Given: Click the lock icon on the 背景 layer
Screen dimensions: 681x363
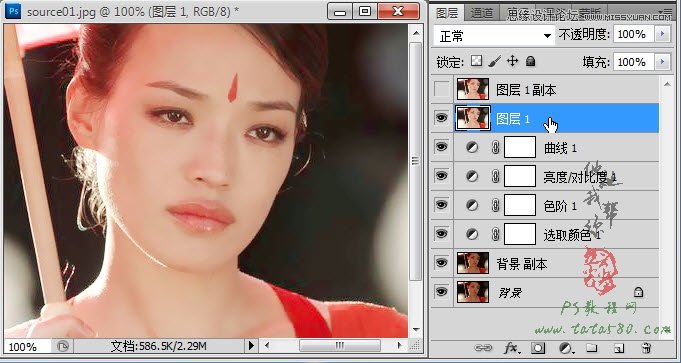Looking at the screenshot, I should pyautogui.click(x=638, y=292).
